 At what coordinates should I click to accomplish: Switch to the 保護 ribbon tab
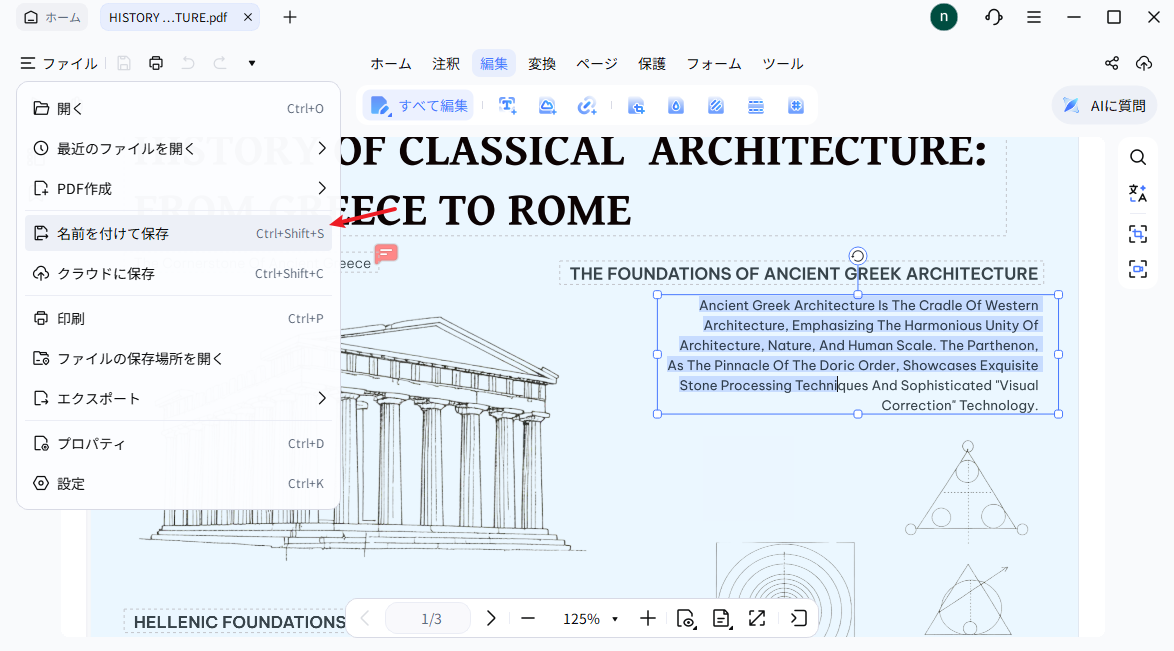coord(652,64)
